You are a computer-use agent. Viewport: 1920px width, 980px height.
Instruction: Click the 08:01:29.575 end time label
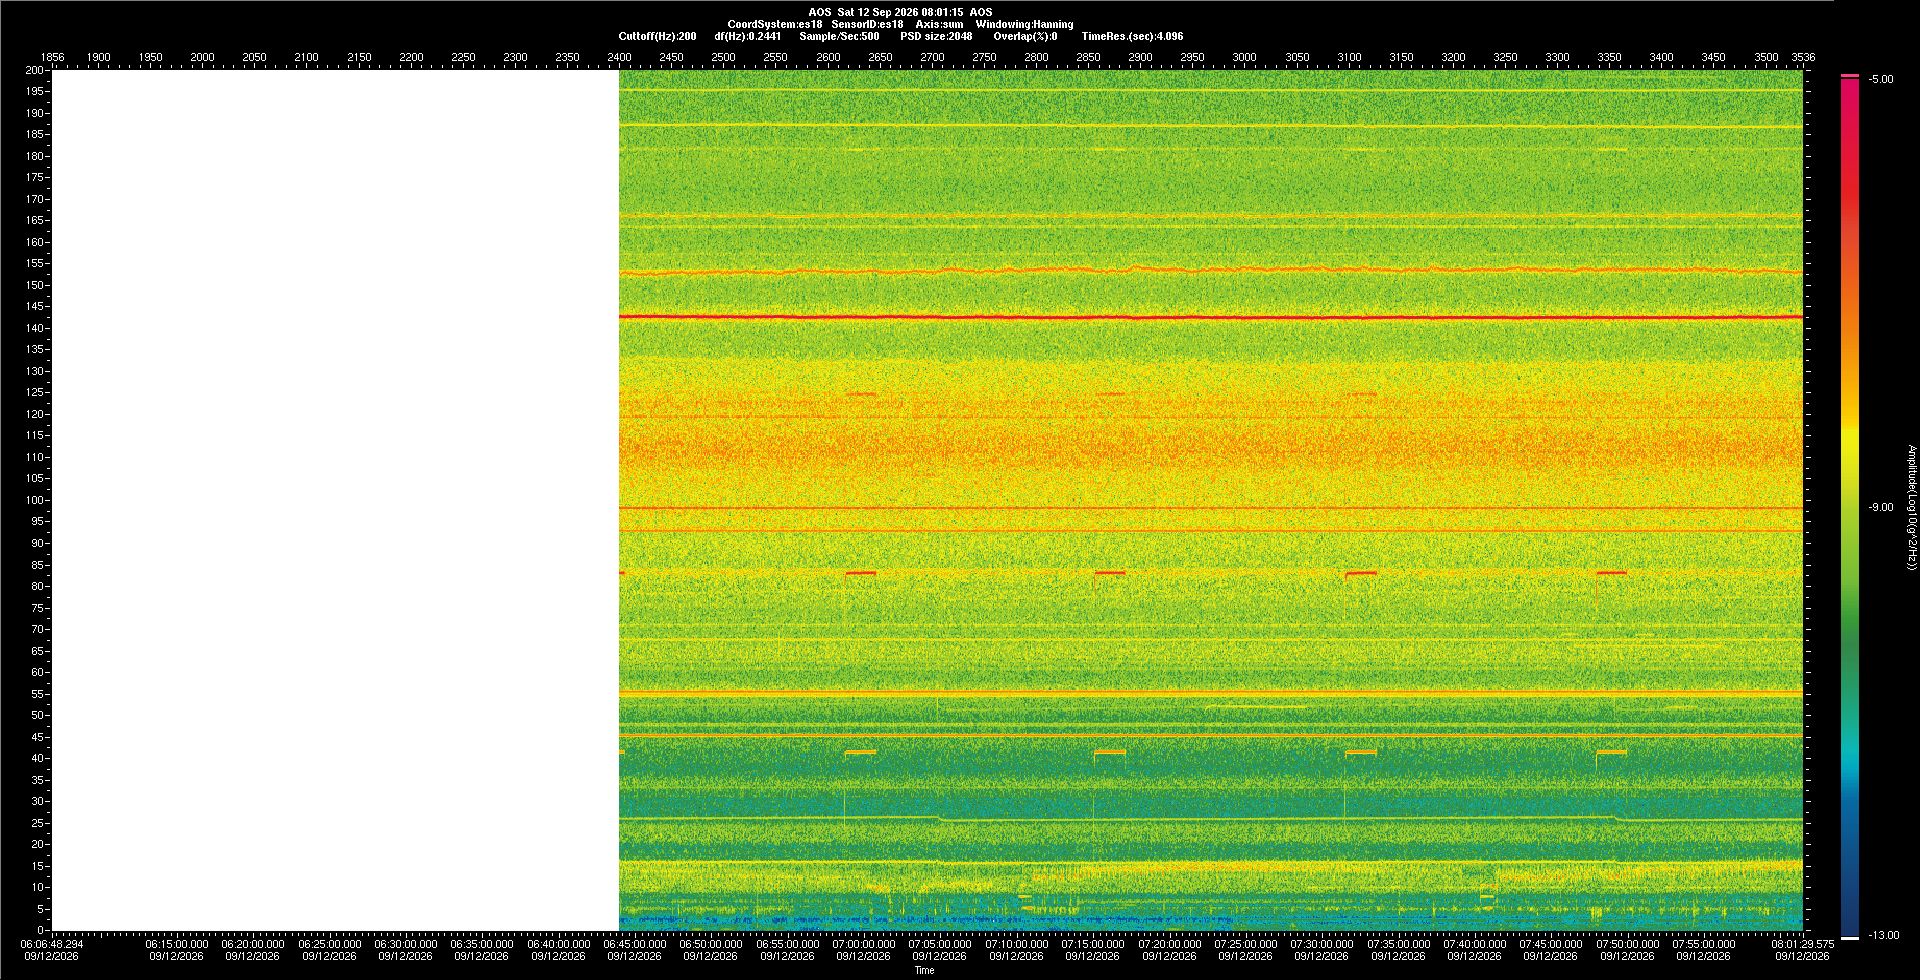click(x=1803, y=943)
